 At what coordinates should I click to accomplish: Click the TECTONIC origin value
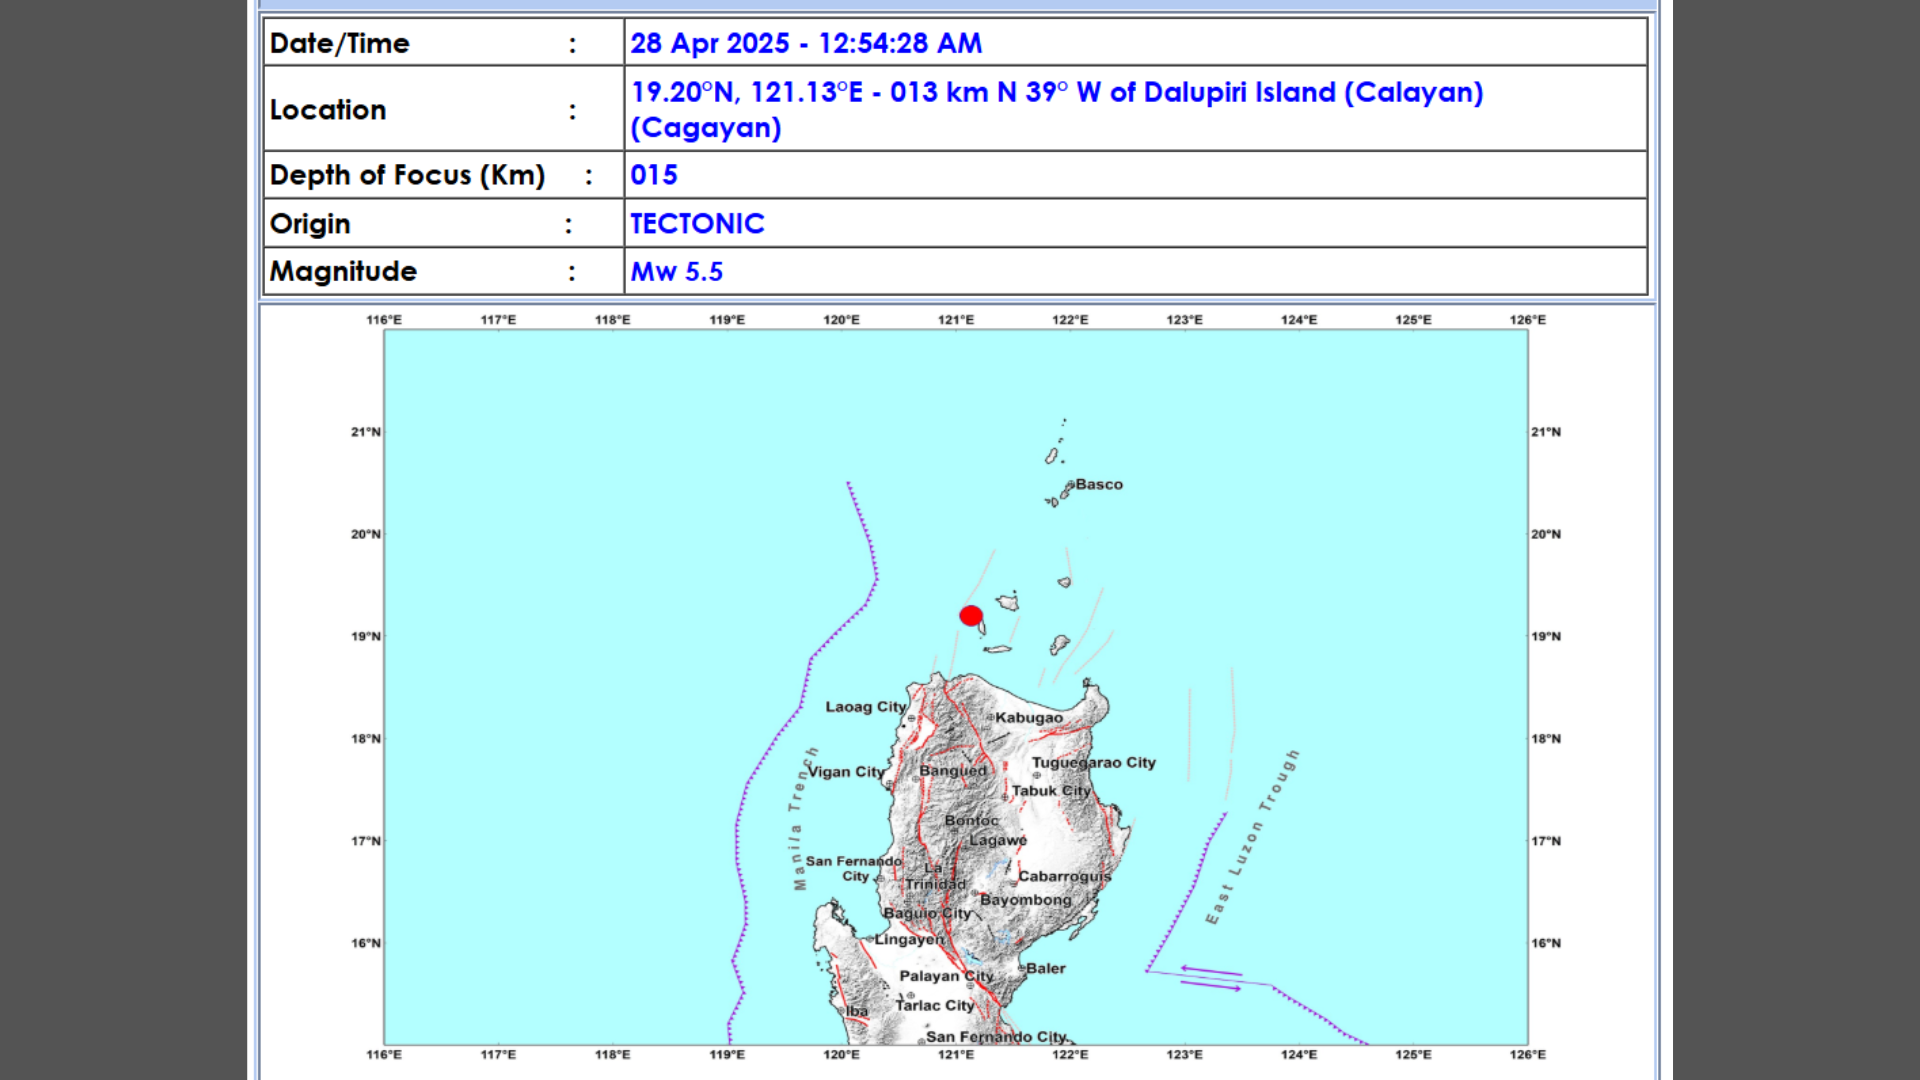coord(697,224)
